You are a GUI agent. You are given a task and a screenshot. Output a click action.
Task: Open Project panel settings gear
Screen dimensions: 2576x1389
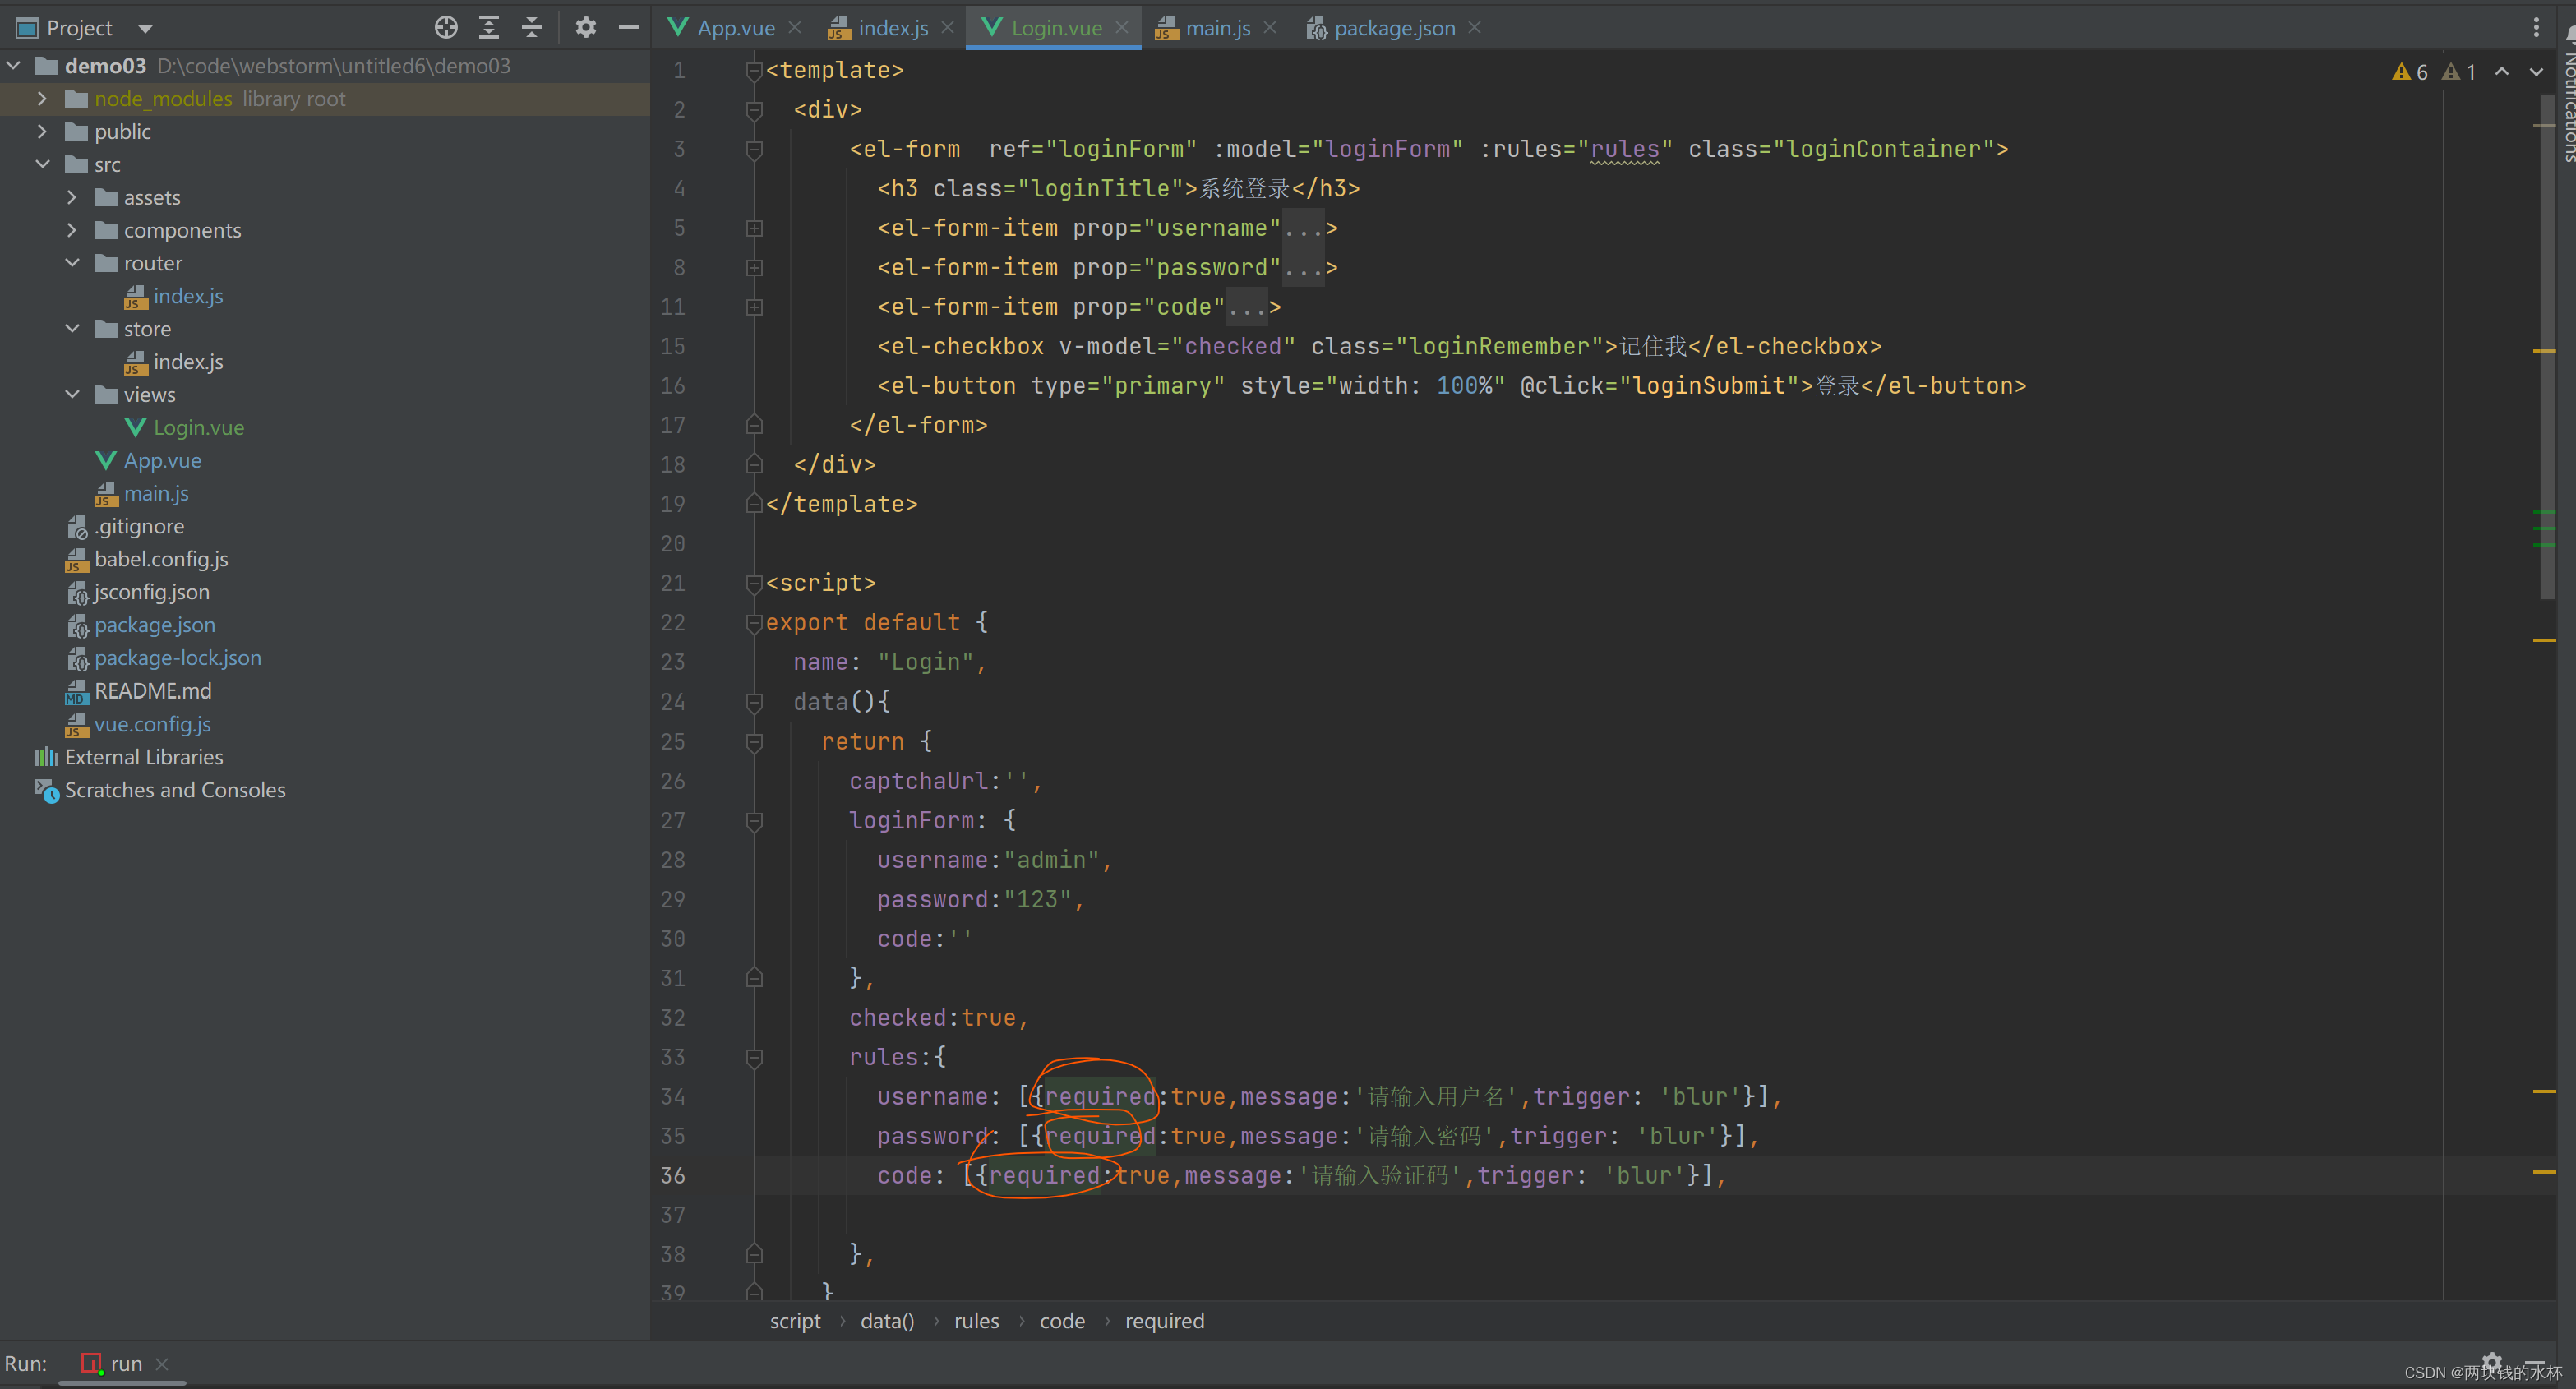coord(586,28)
